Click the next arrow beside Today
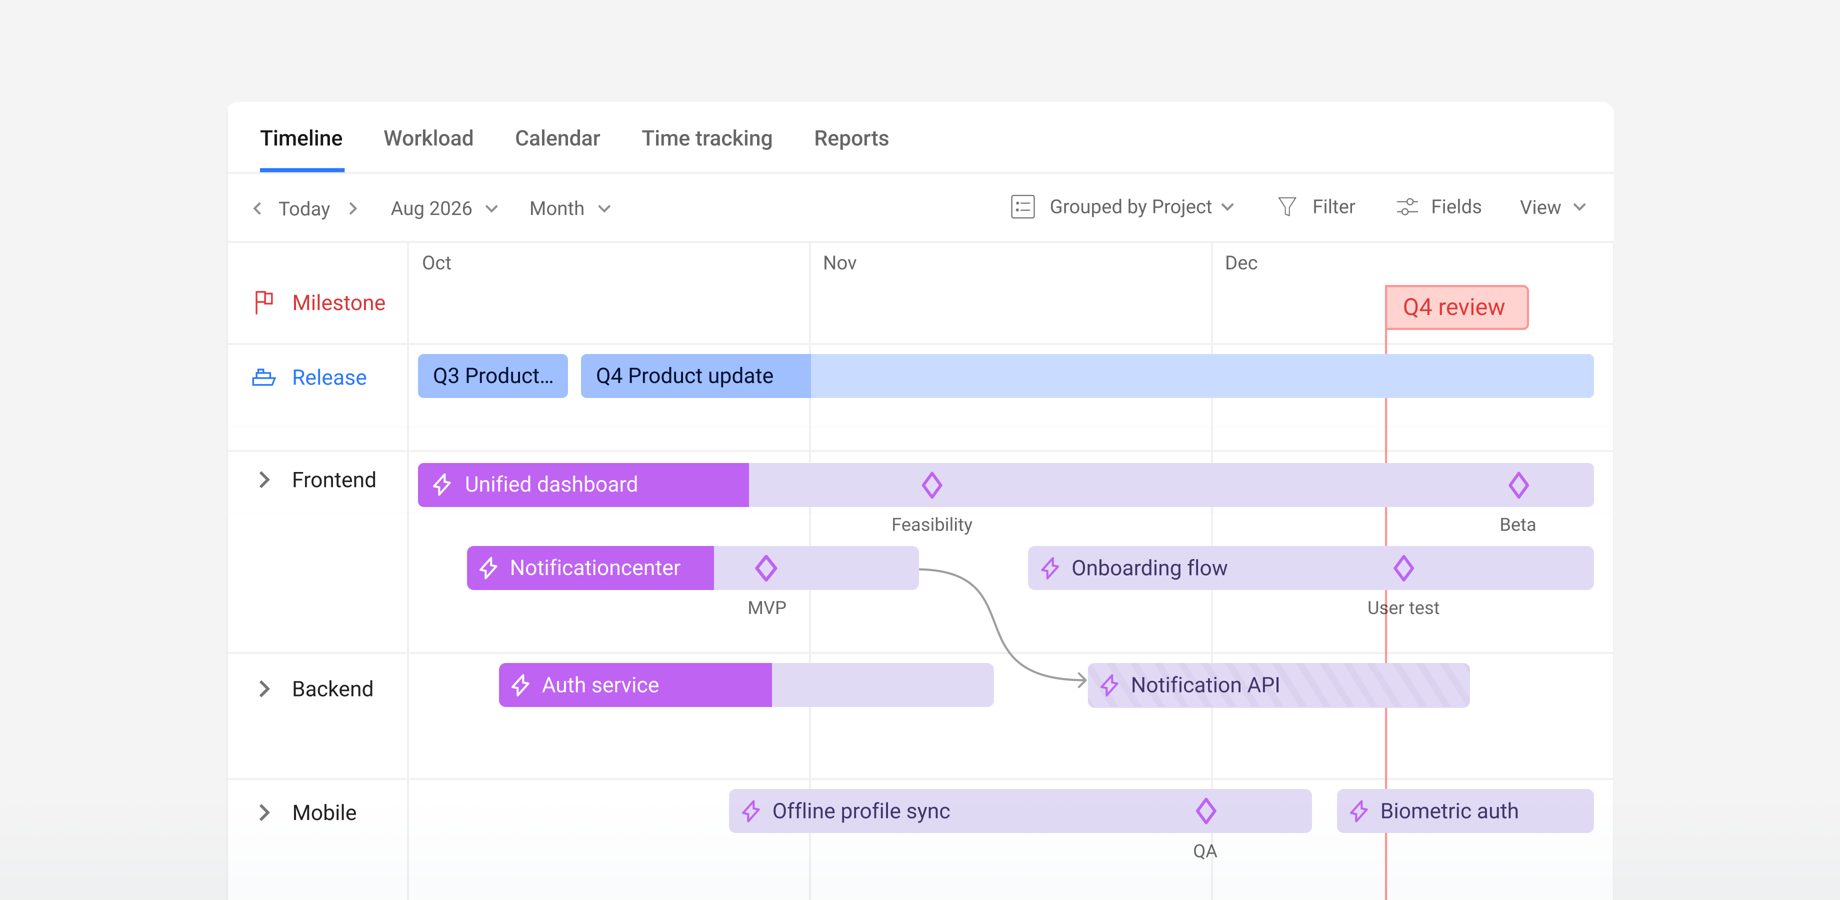Screen dimensions: 1840x900 [x=353, y=208]
